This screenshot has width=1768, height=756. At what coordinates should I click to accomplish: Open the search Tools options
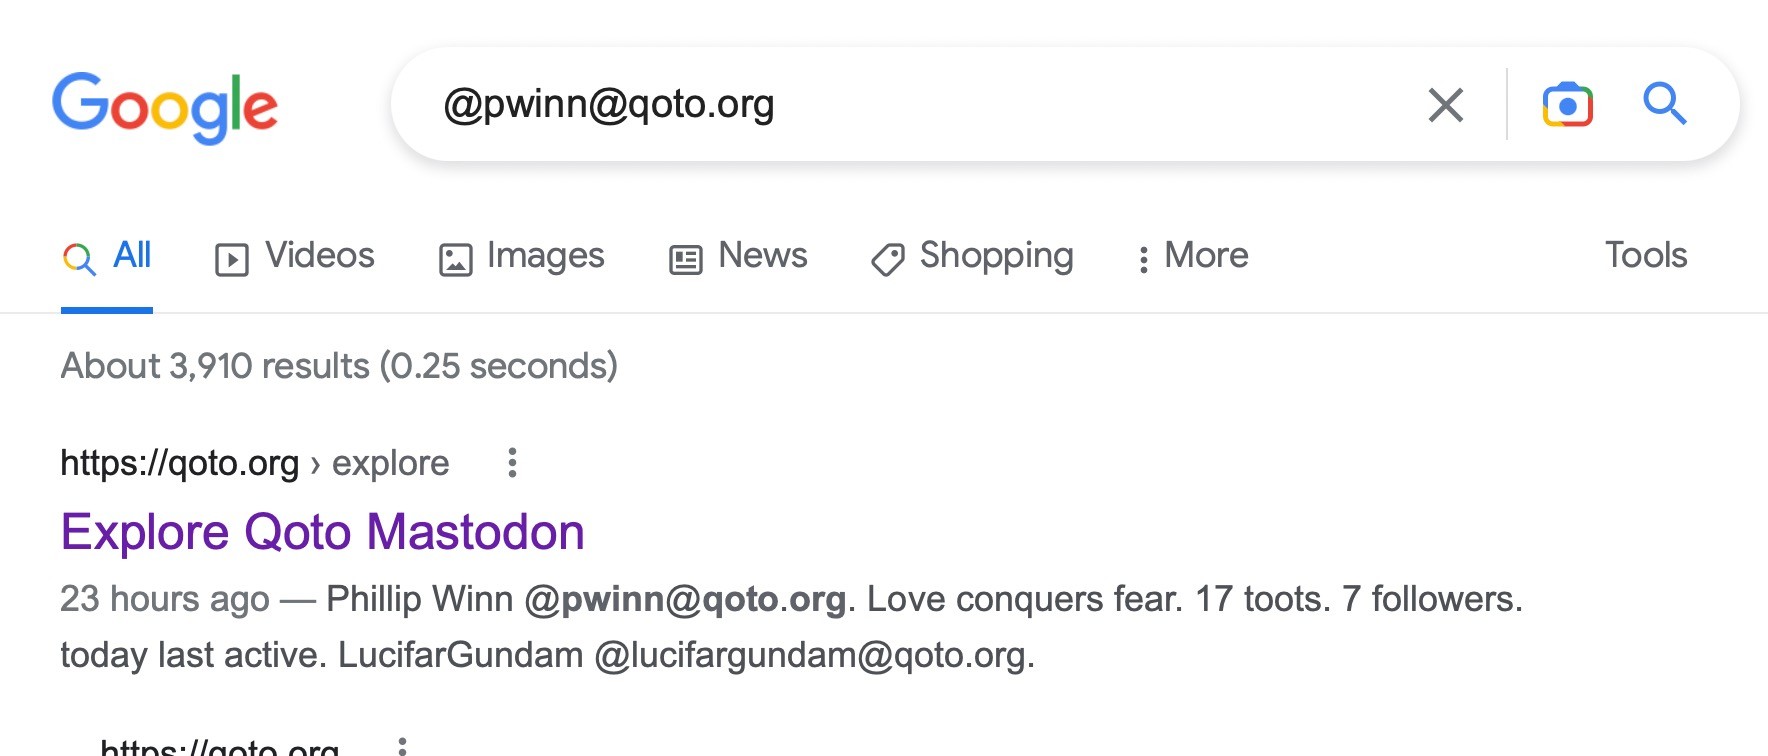point(1645,256)
